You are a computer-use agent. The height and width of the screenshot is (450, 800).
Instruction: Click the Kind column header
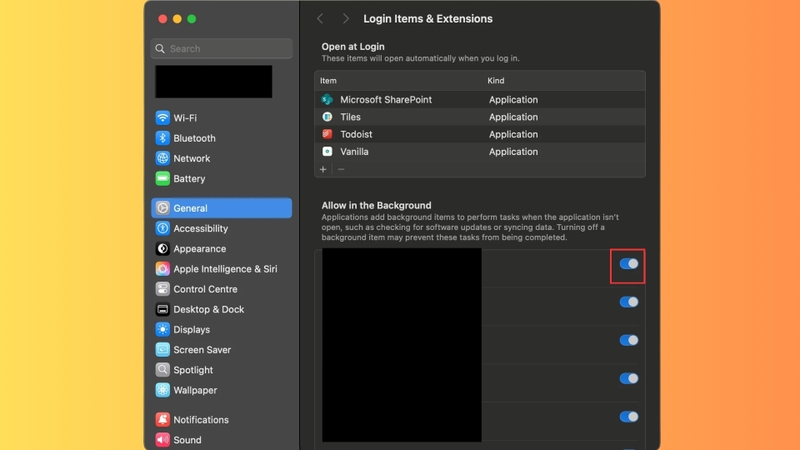click(x=495, y=81)
